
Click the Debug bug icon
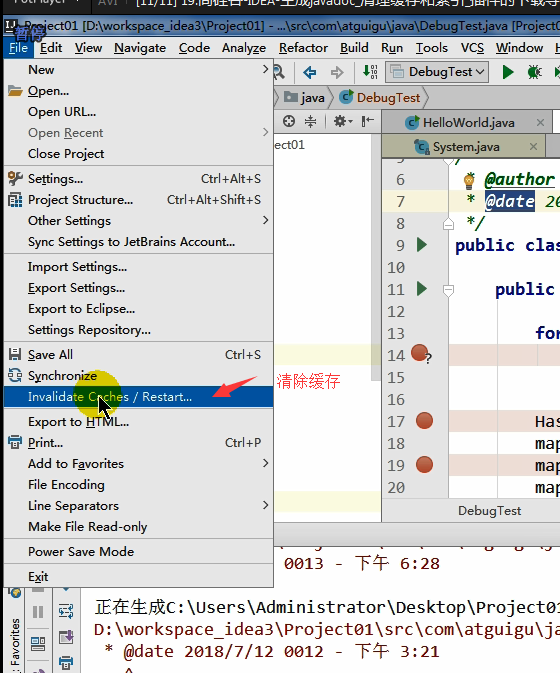pyautogui.click(x=534, y=72)
